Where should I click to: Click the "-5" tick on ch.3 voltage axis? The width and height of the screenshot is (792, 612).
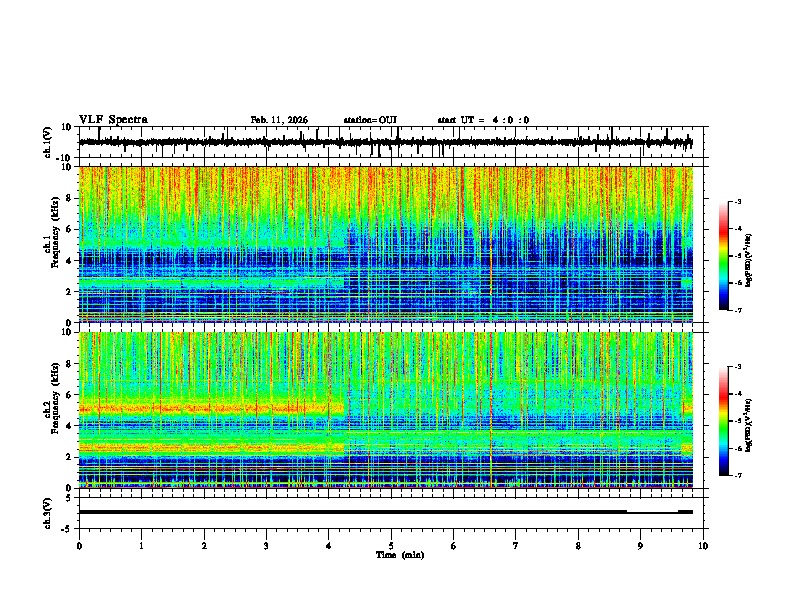click(x=67, y=529)
